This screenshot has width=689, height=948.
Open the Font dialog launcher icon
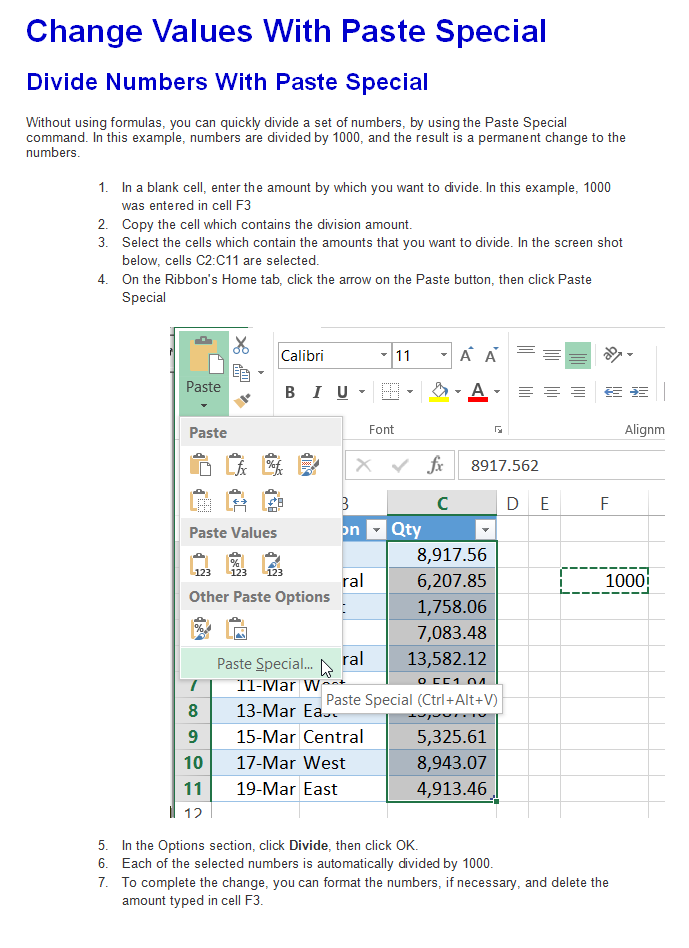click(x=498, y=429)
